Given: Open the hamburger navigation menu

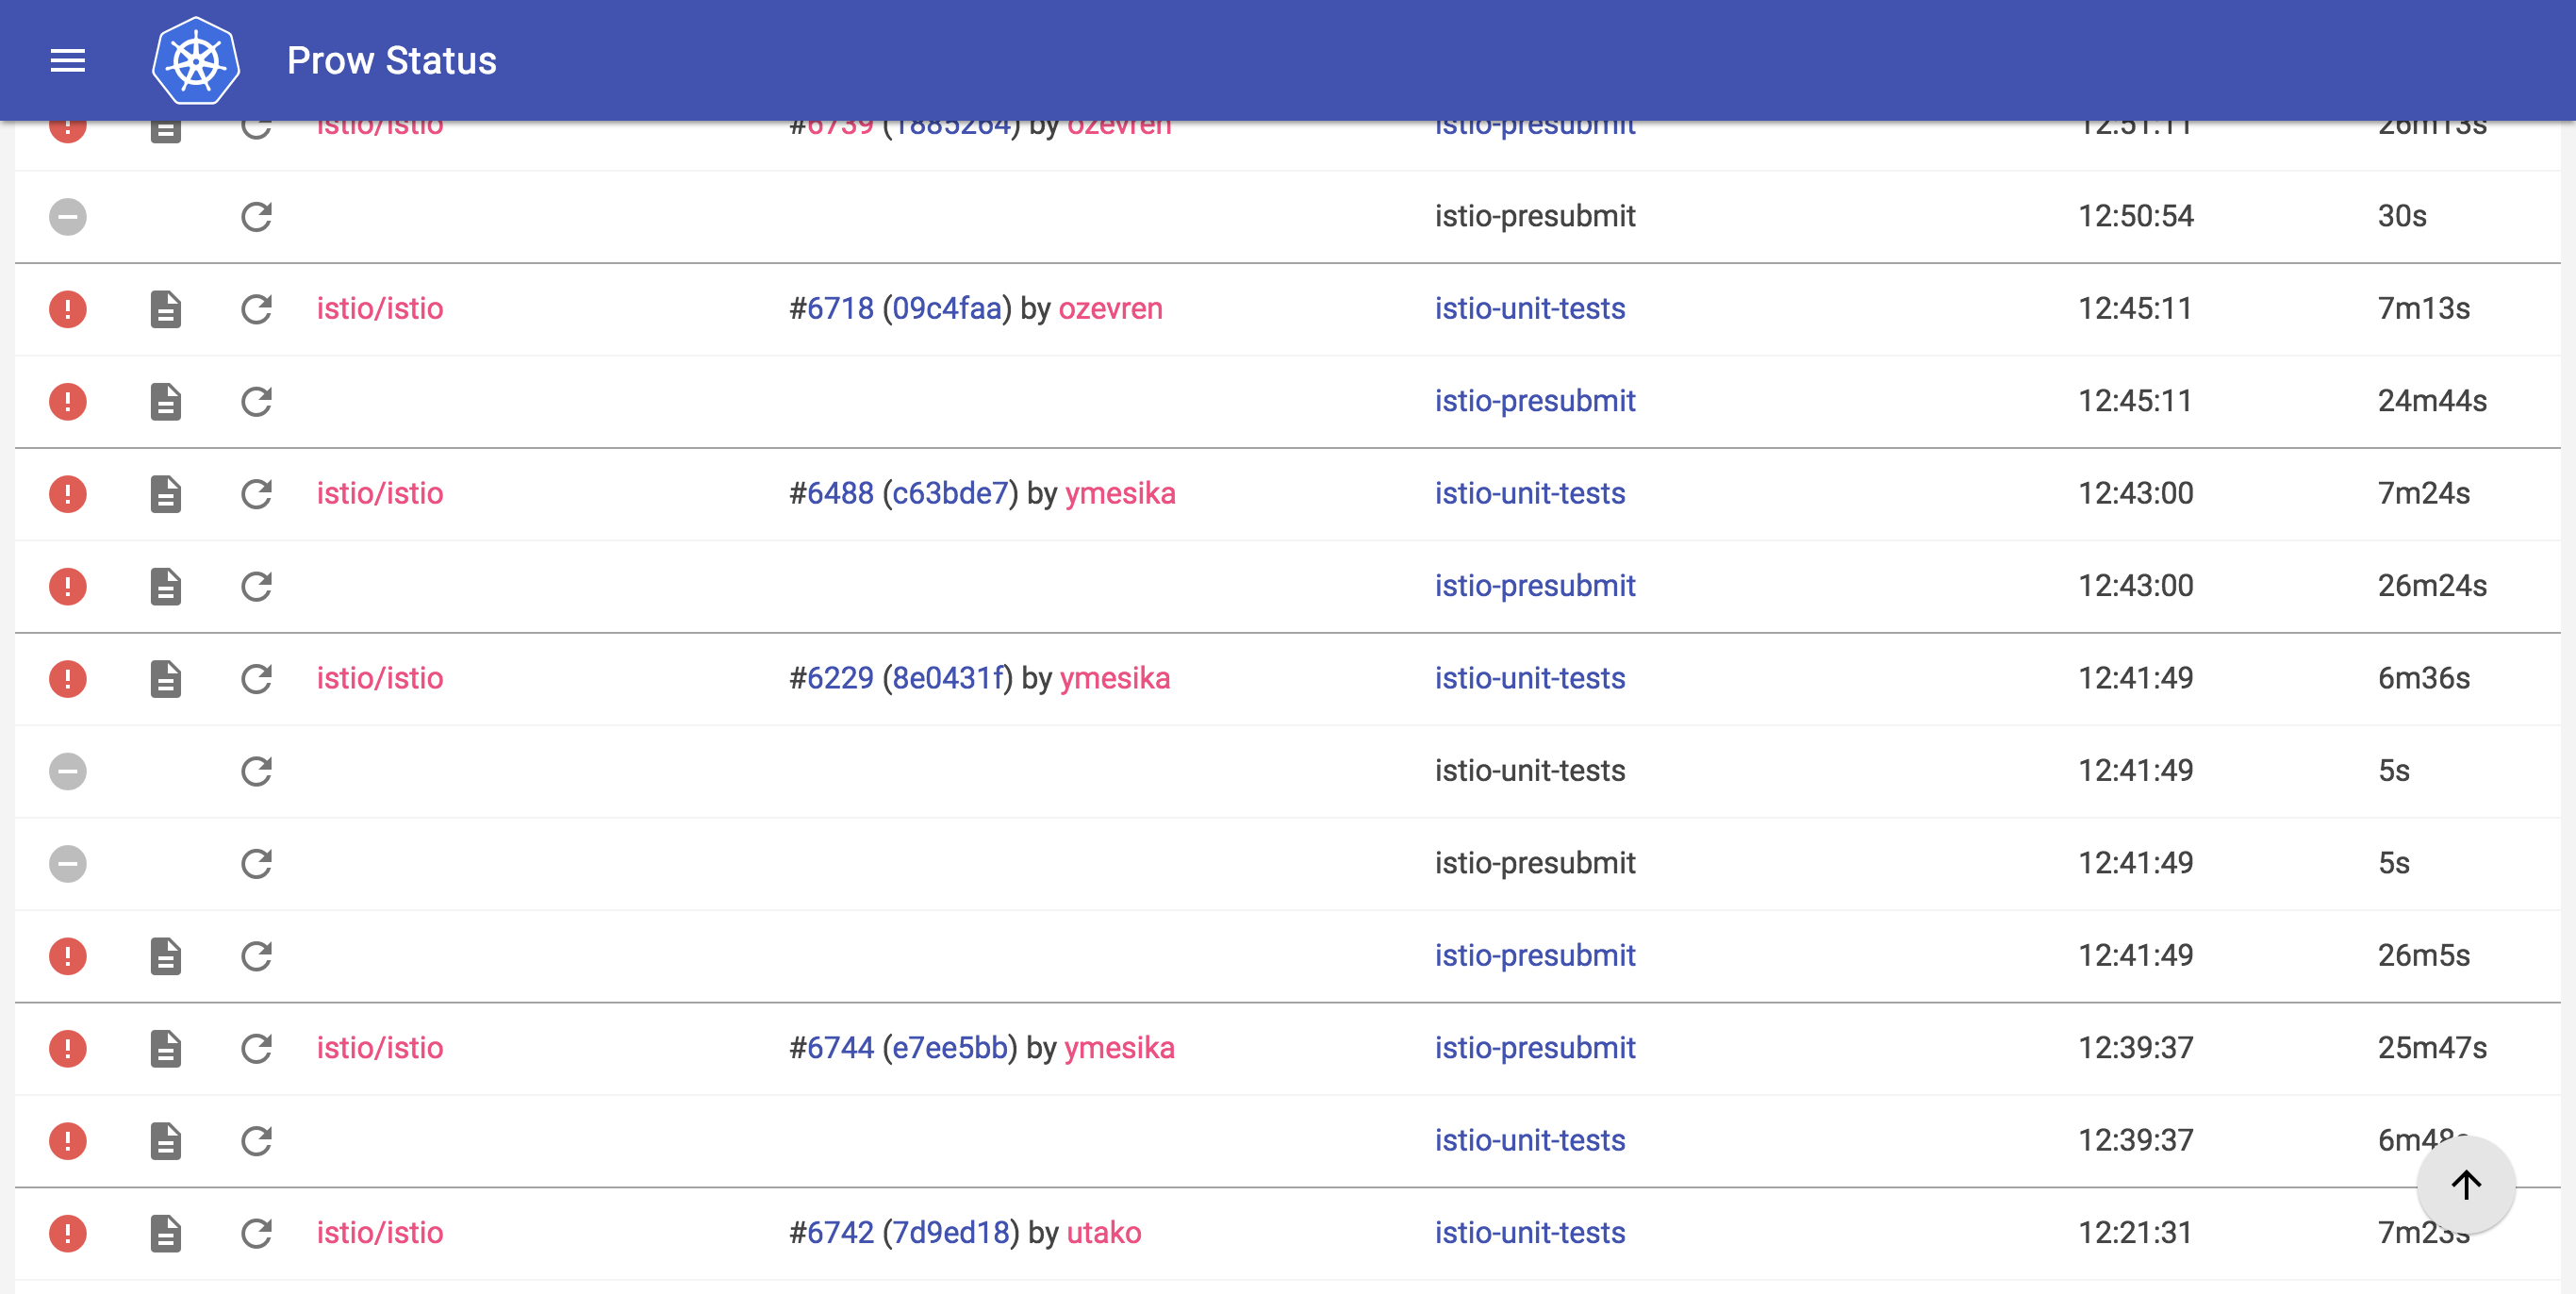Looking at the screenshot, I should (67, 60).
